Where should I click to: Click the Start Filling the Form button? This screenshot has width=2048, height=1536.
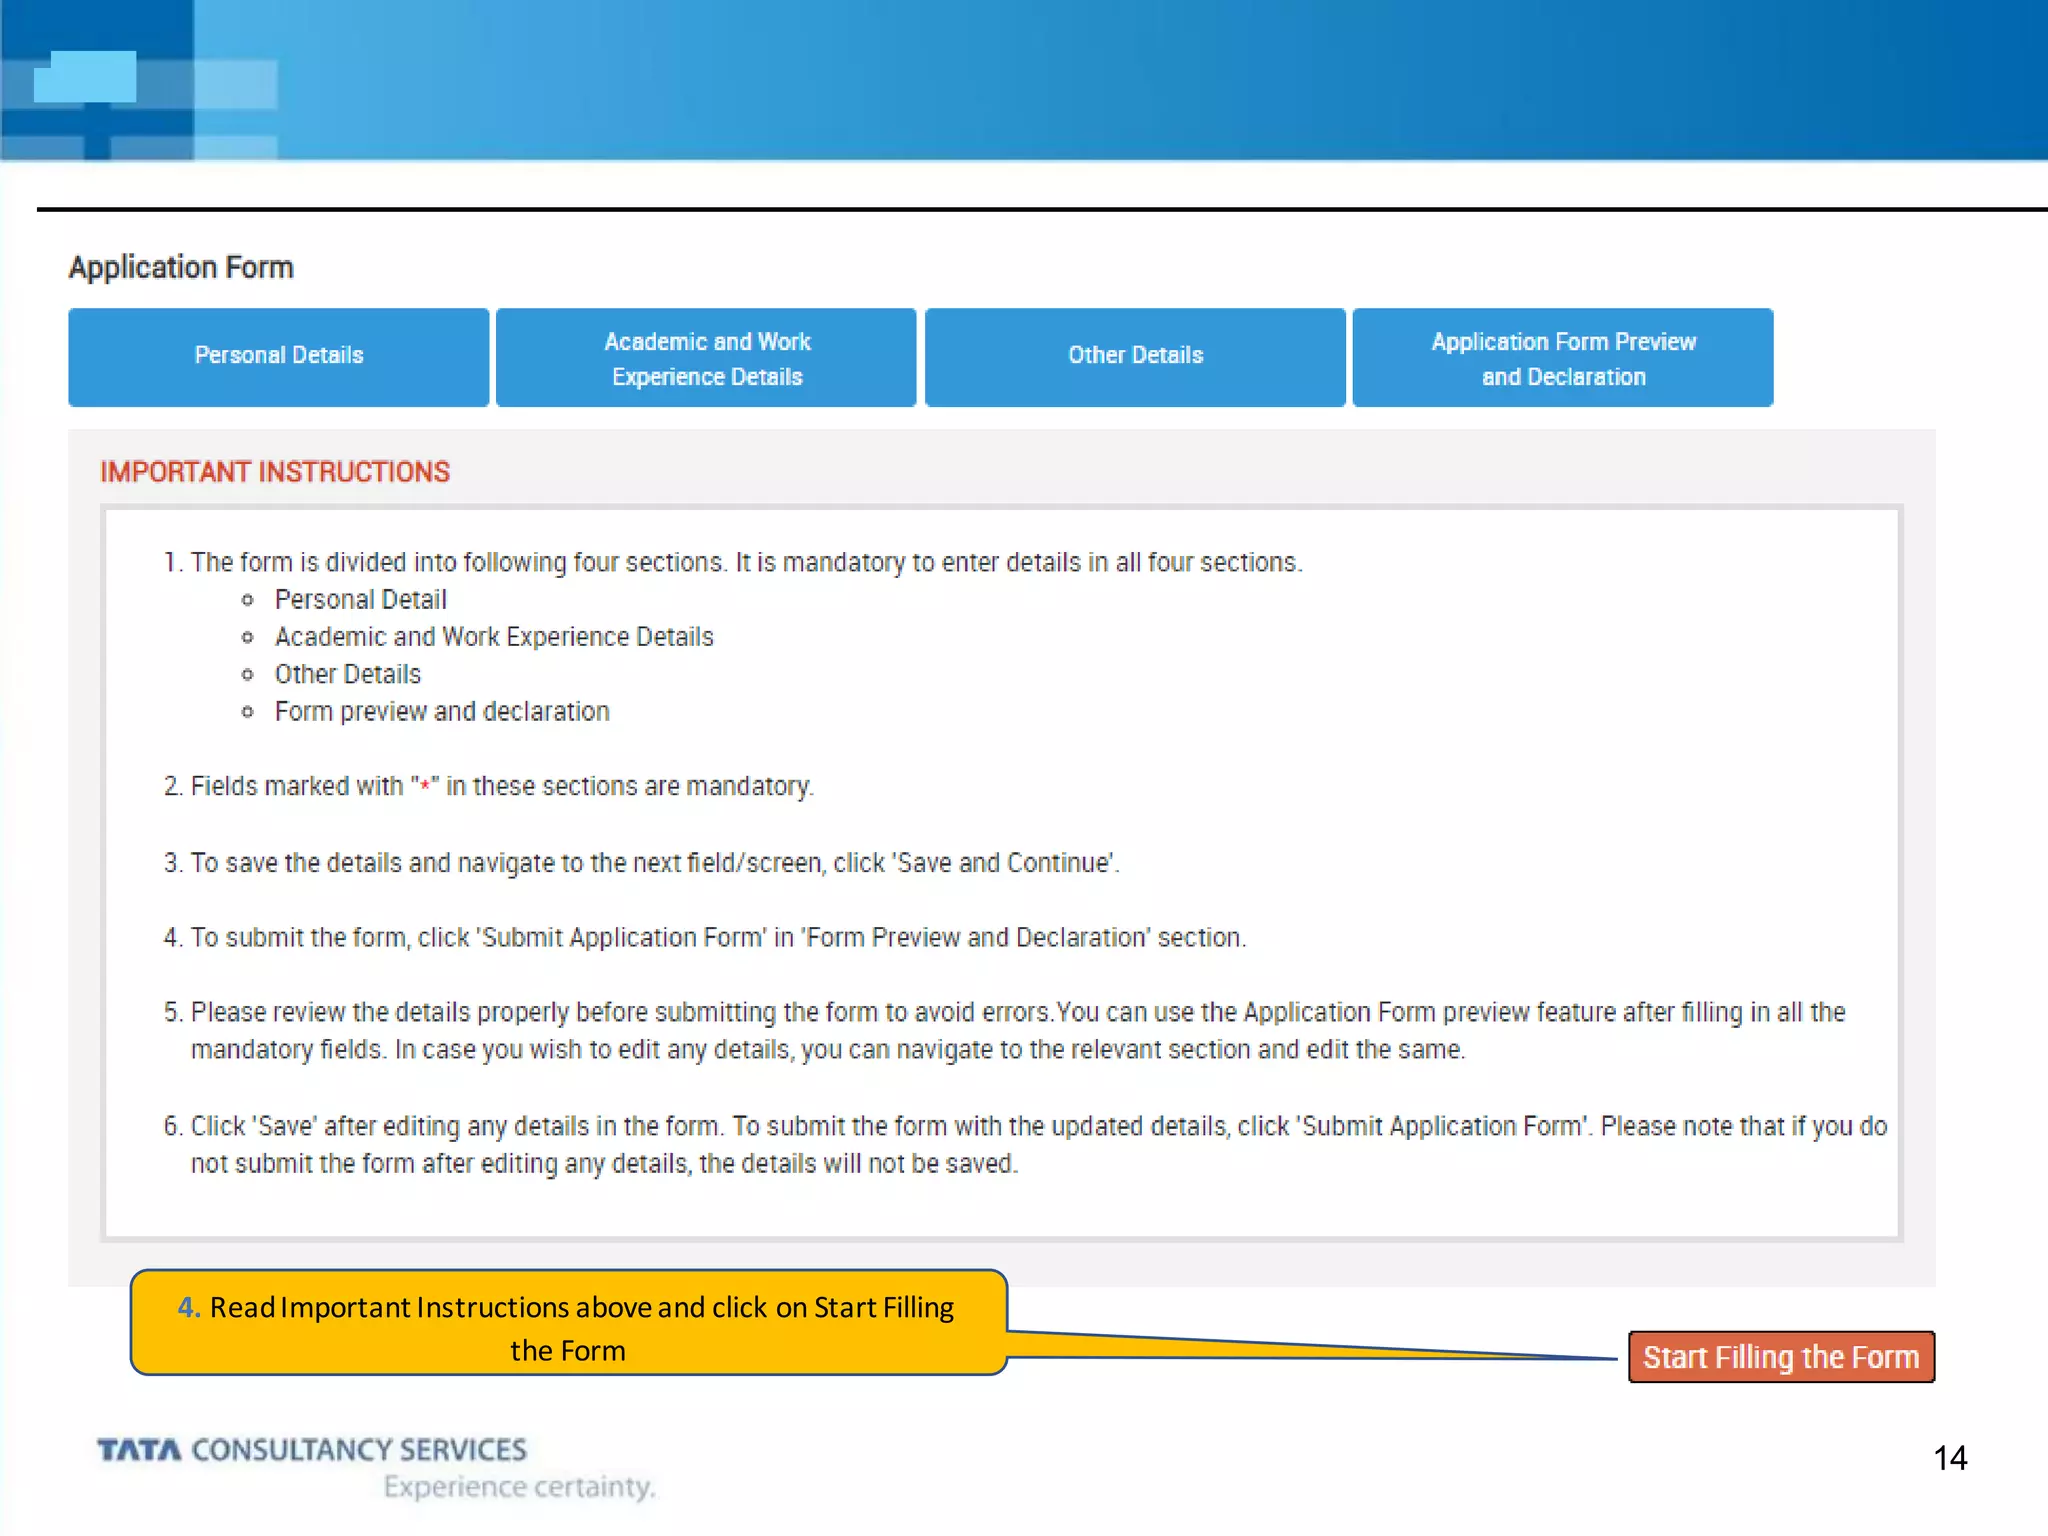(x=1781, y=1357)
